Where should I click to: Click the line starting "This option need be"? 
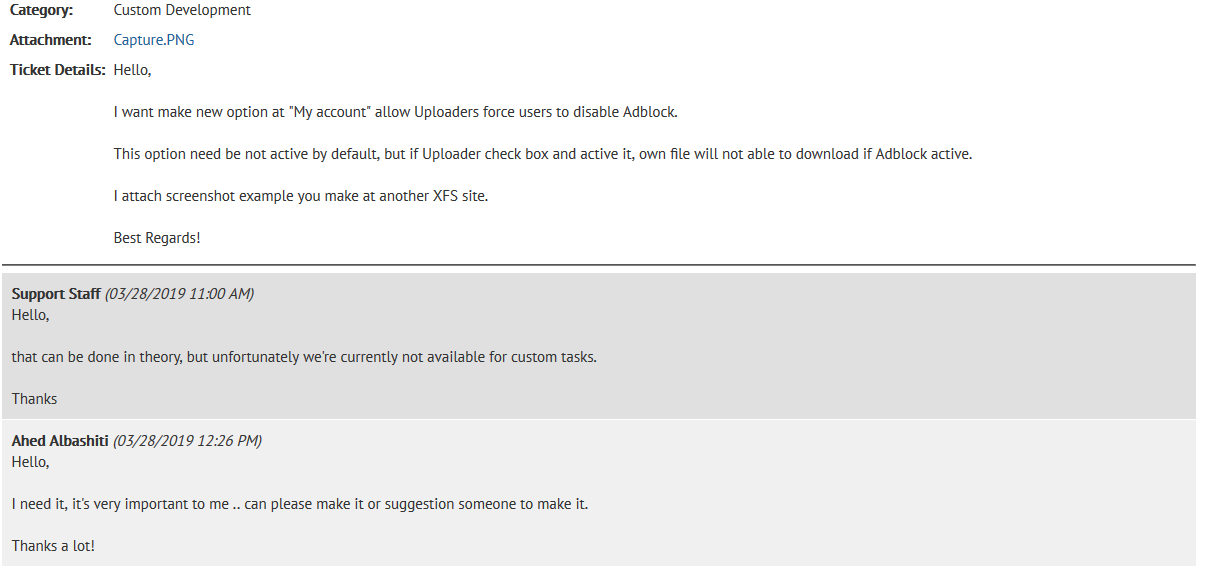pyautogui.click(x=543, y=154)
